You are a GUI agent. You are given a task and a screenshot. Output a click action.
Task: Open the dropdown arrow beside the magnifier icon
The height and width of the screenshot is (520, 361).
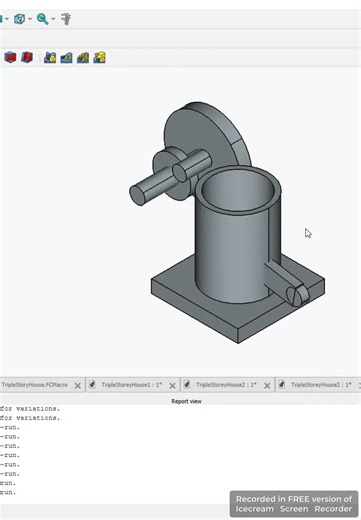53,19
